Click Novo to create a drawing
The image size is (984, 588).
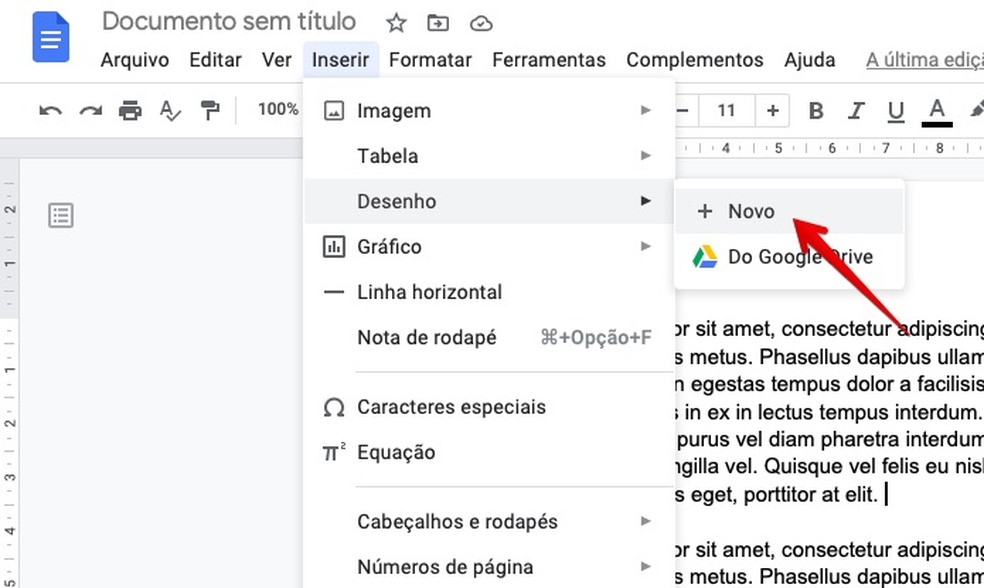(x=751, y=211)
